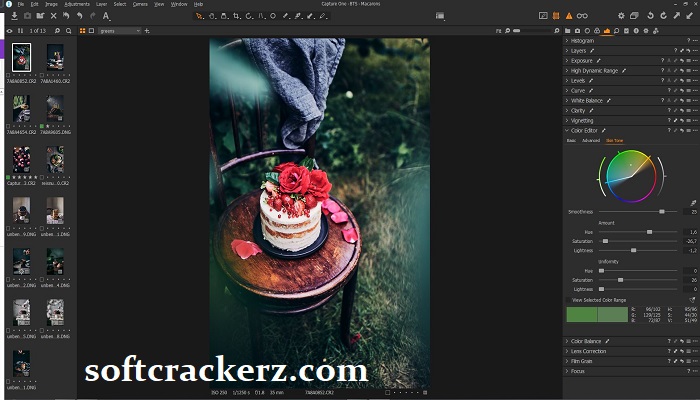Click green color tag under 7A8A9605.DNG
The width and height of the screenshot is (700, 400).
(42, 126)
